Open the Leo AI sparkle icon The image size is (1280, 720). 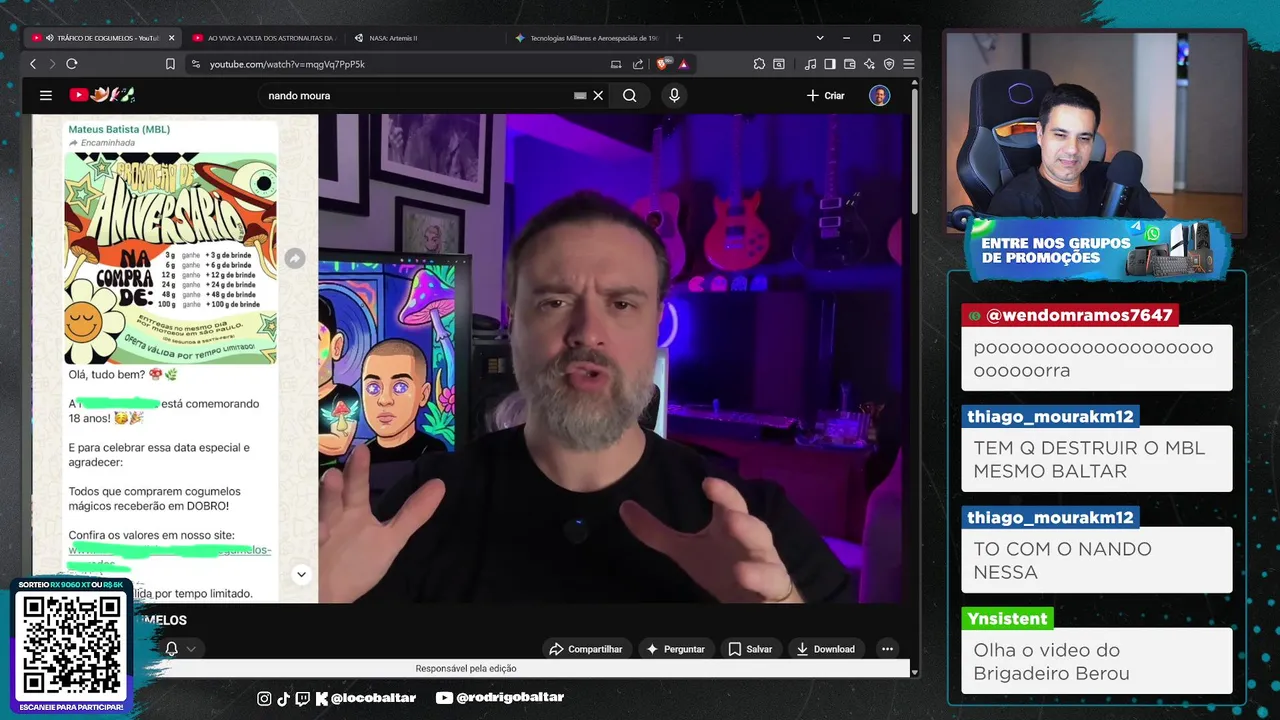coord(870,64)
